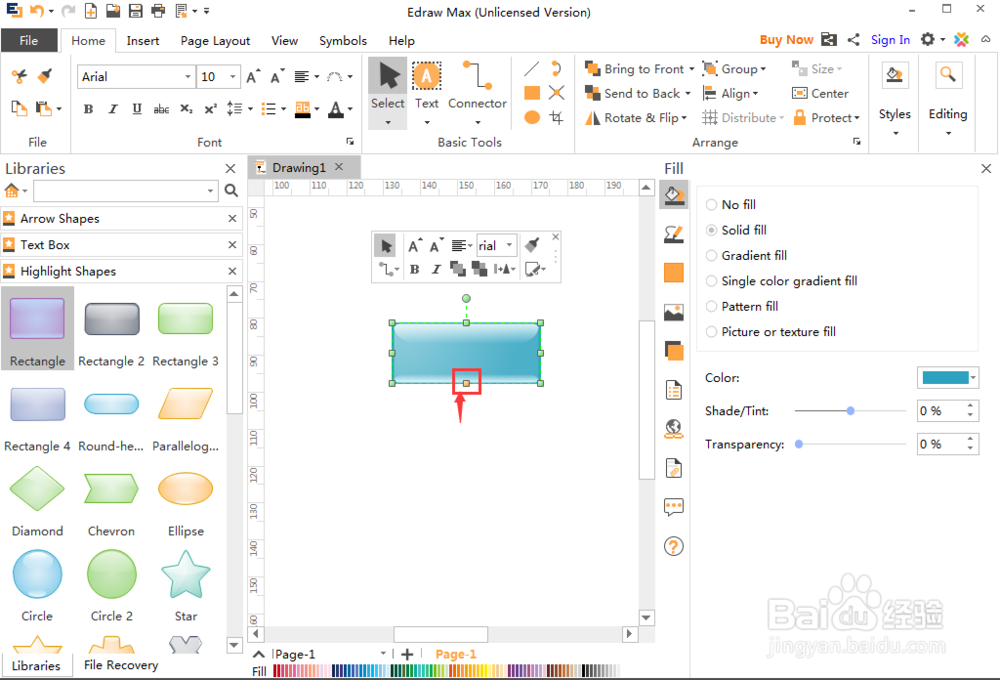Open the font size 10 dropdown
1000x680 pixels.
pyautogui.click(x=233, y=77)
